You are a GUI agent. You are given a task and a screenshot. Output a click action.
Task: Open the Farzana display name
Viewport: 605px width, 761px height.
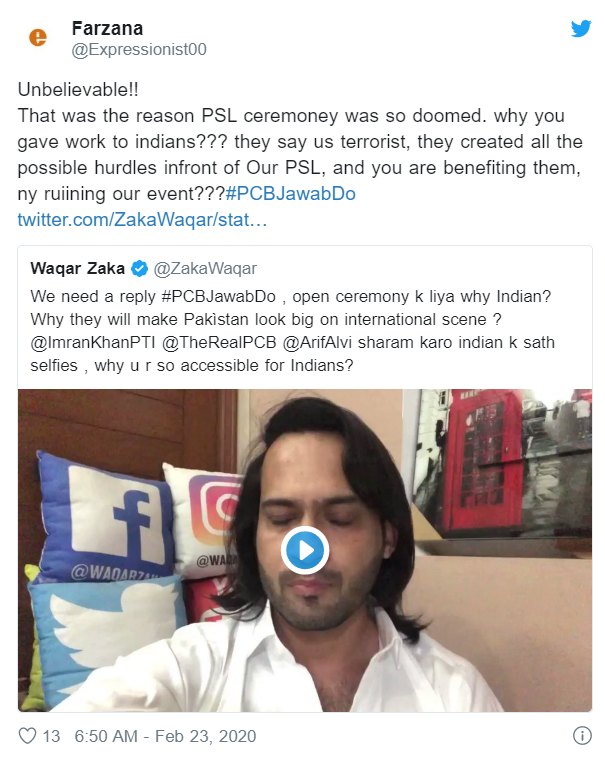(107, 29)
